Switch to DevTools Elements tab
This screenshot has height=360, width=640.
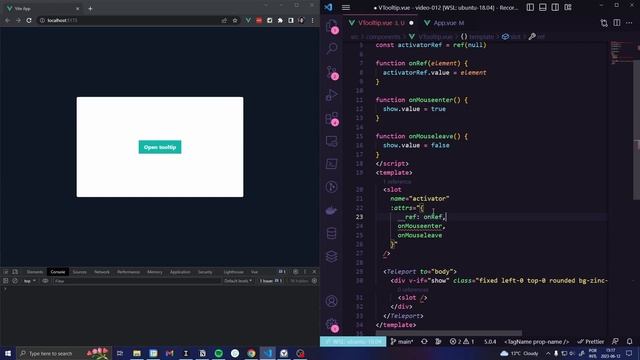tap(35, 272)
